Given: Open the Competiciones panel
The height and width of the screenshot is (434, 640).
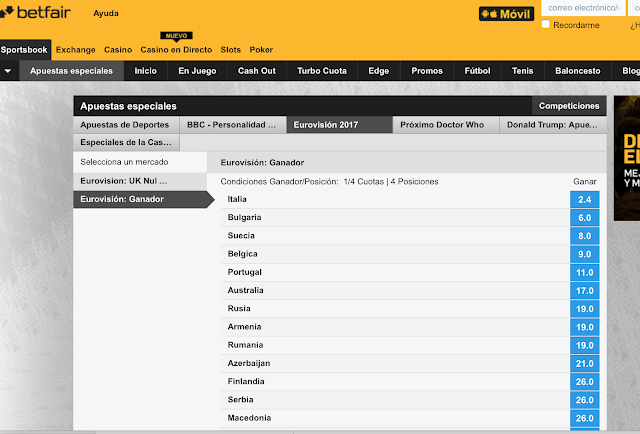Looking at the screenshot, I should (x=568, y=105).
